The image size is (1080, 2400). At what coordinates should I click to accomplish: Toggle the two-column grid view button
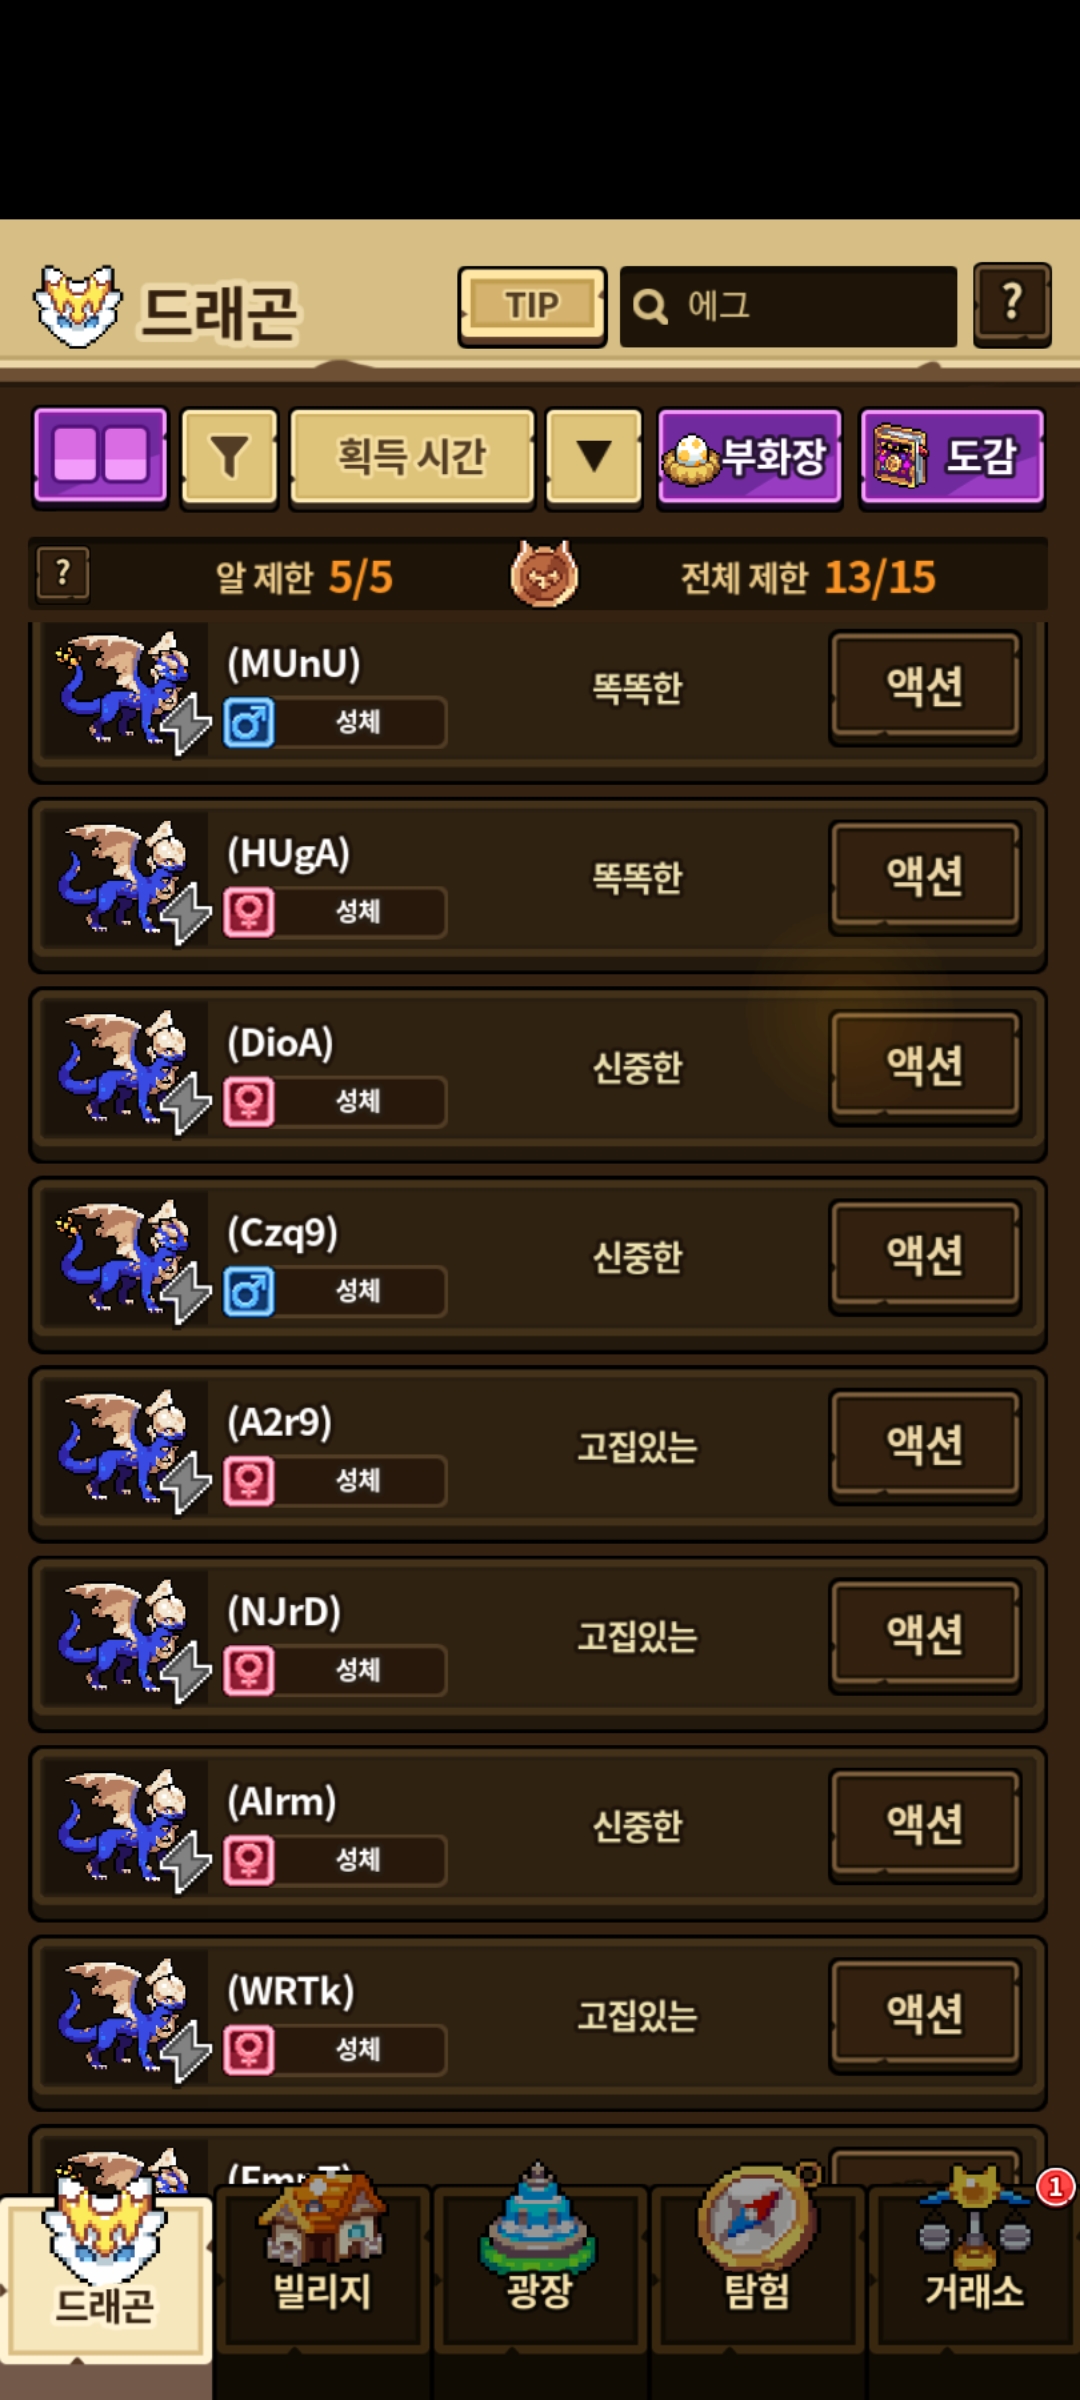101,457
